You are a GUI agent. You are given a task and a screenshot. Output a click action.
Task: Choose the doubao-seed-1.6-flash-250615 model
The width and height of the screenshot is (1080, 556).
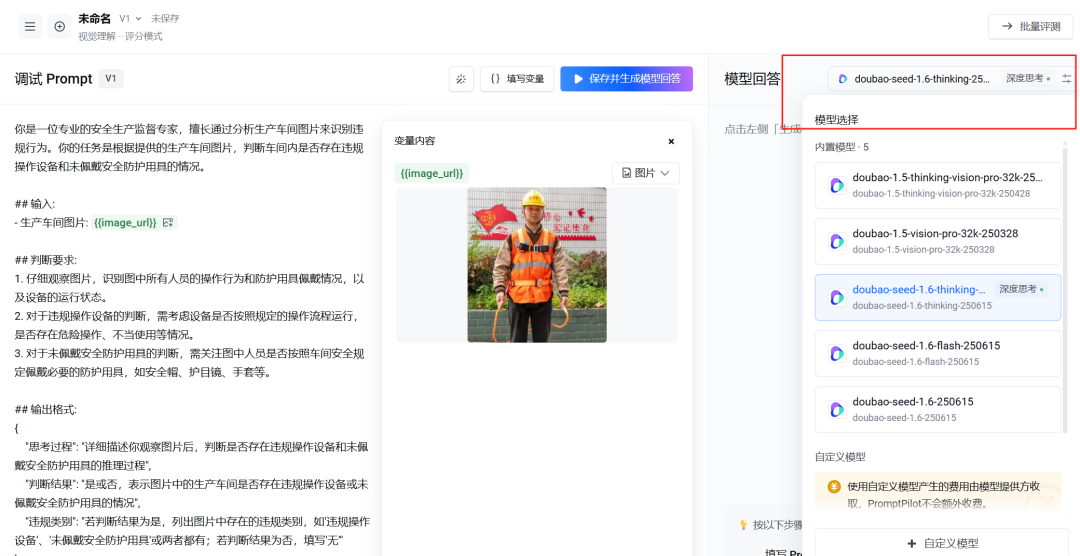click(937, 353)
